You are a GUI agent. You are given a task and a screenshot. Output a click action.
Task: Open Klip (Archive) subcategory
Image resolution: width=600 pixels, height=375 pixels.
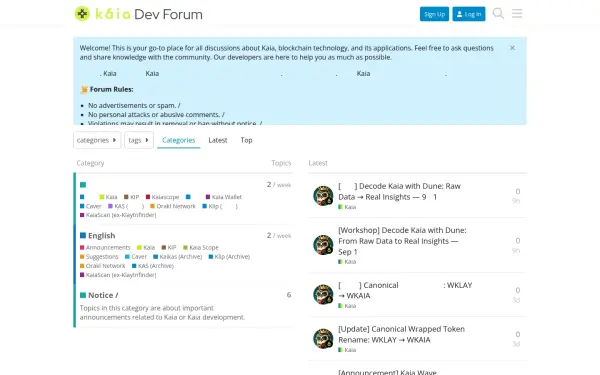click(229, 257)
